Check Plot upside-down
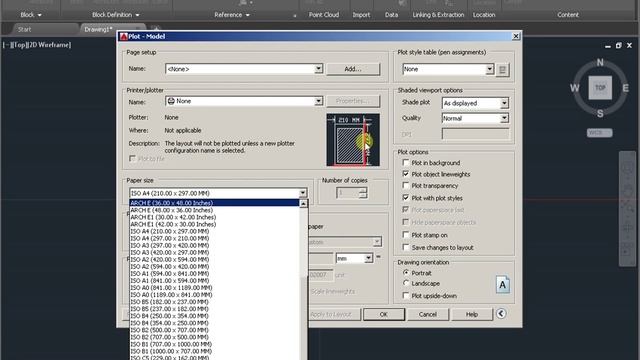The image size is (640, 360). (x=406, y=296)
